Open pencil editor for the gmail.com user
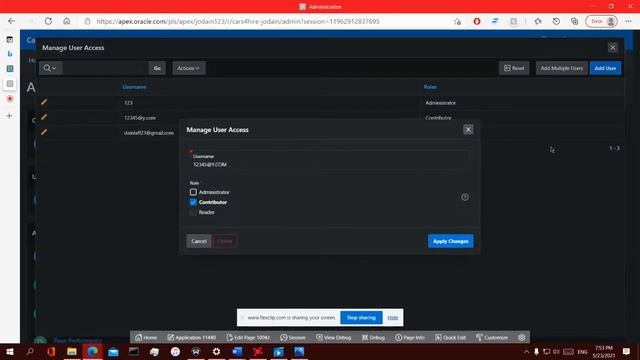640x360 pixels. (44, 132)
